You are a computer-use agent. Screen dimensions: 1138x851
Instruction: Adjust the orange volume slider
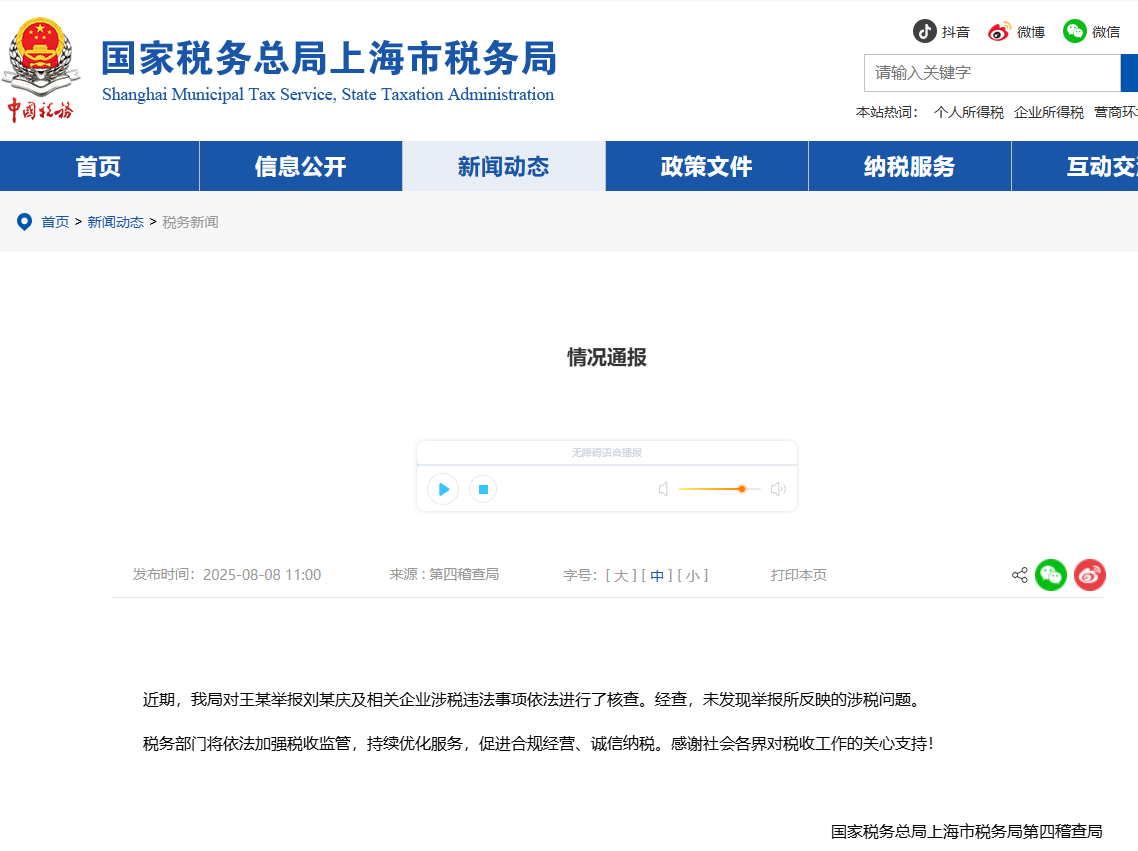[x=741, y=489]
